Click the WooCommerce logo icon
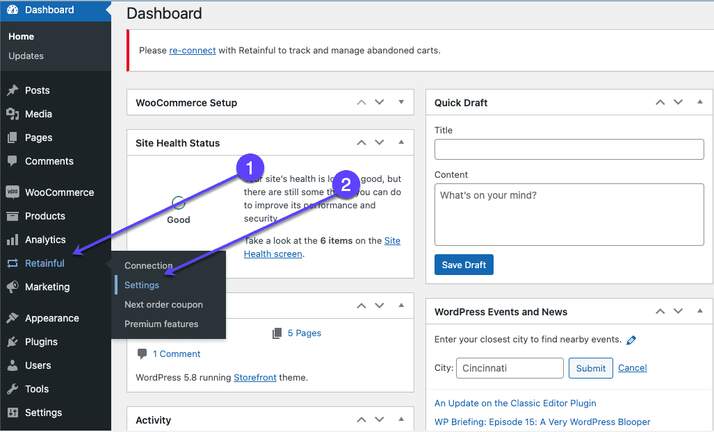Image resolution: width=714 pixels, height=432 pixels. pos(12,192)
